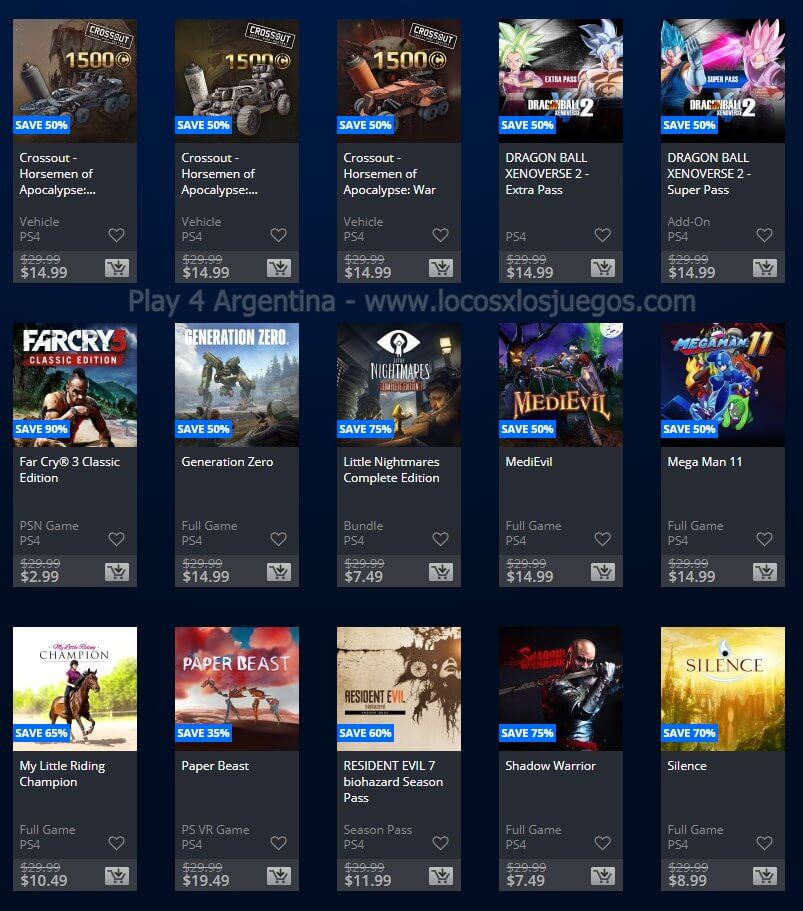Open the Little Nightmares Complete Edition title

pyautogui.click(x=392, y=470)
